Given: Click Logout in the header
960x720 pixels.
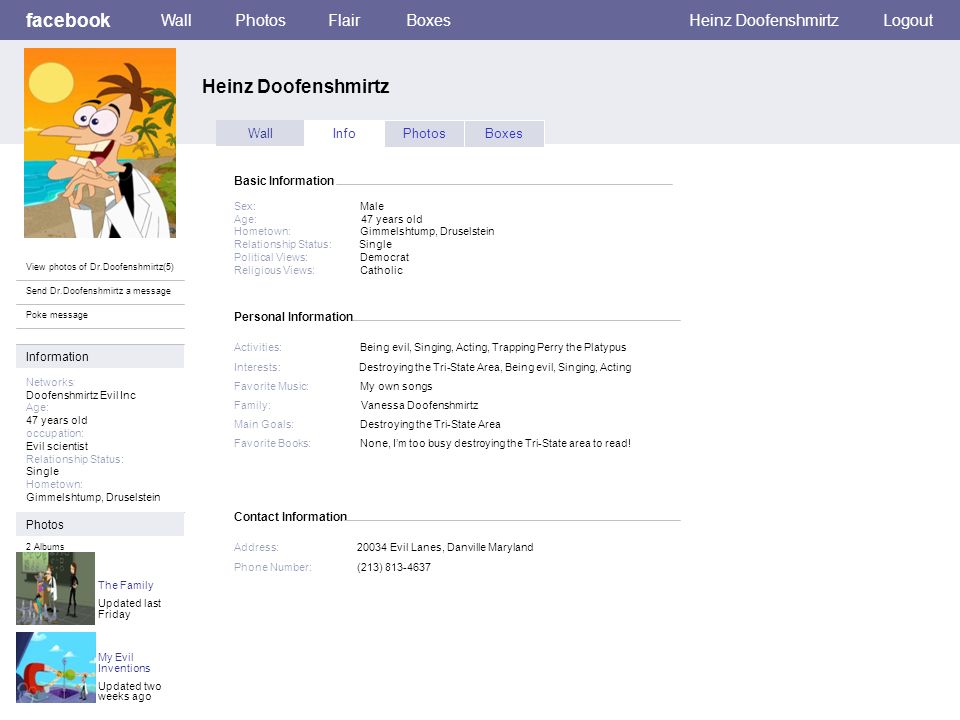Looking at the screenshot, I should (x=907, y=20).
